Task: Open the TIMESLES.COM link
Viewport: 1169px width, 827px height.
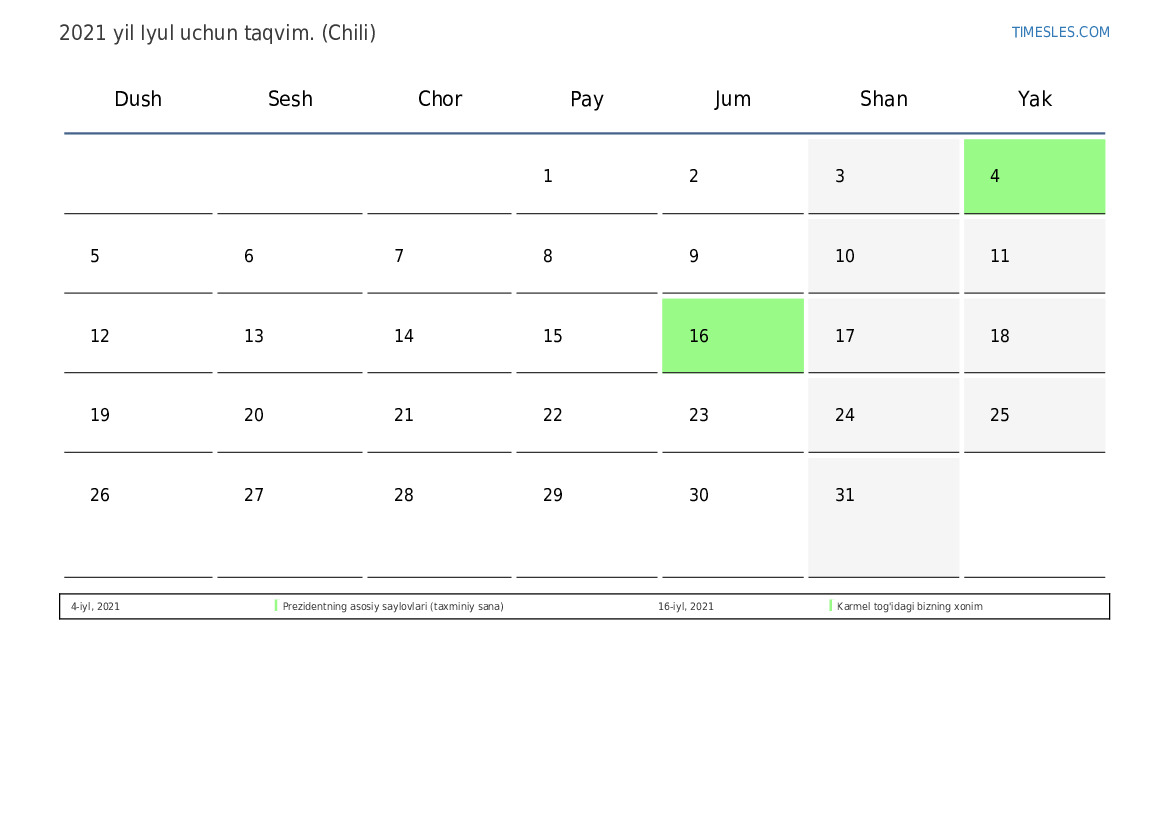Action: [1060, 32]
